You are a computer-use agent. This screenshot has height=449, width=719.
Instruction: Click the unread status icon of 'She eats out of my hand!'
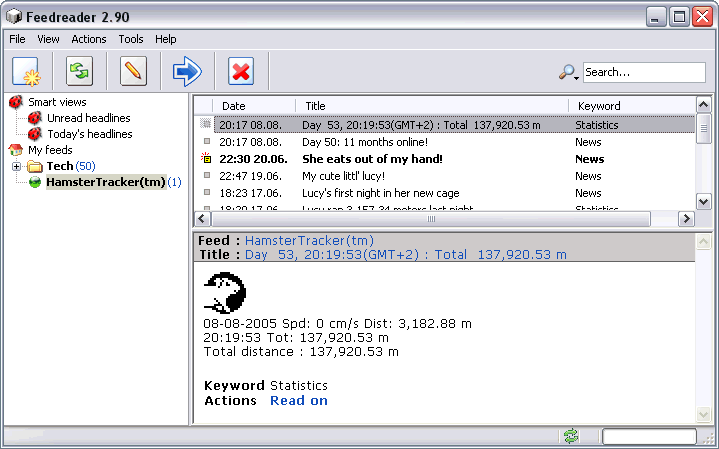[x=206, y=158]
